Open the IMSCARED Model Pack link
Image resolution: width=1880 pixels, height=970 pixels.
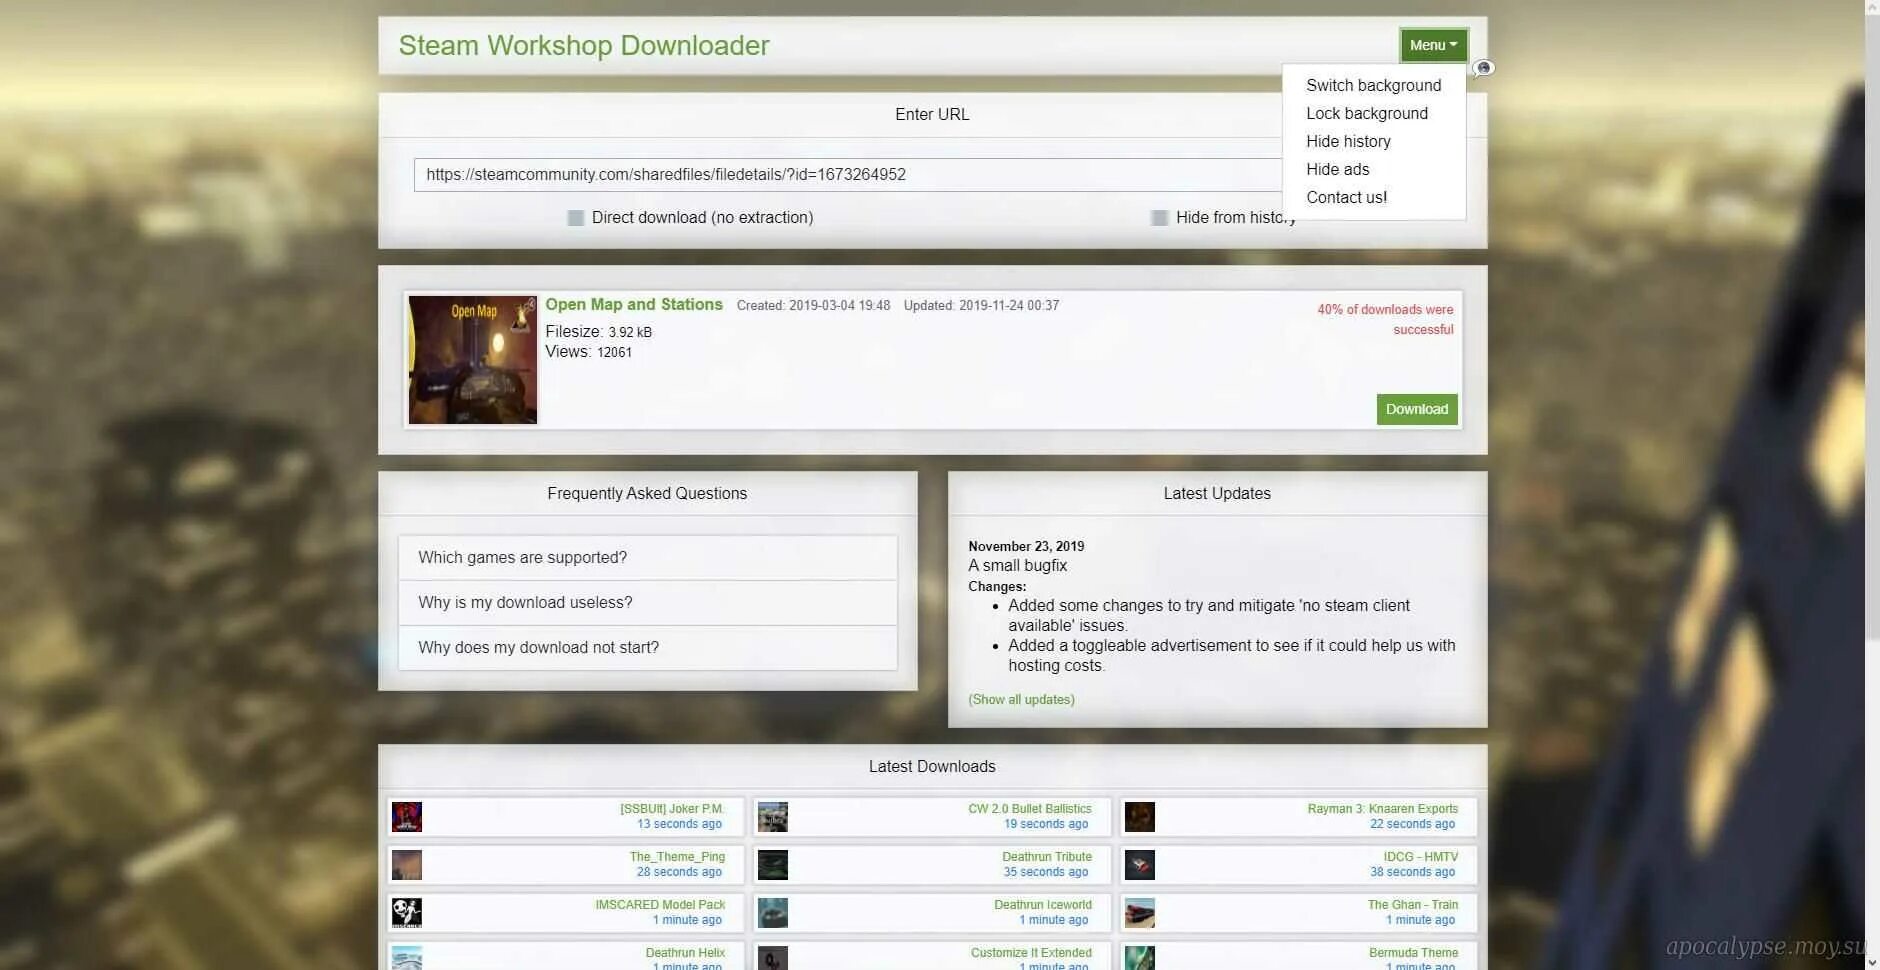pyautogui.click(x=660, y=905)
